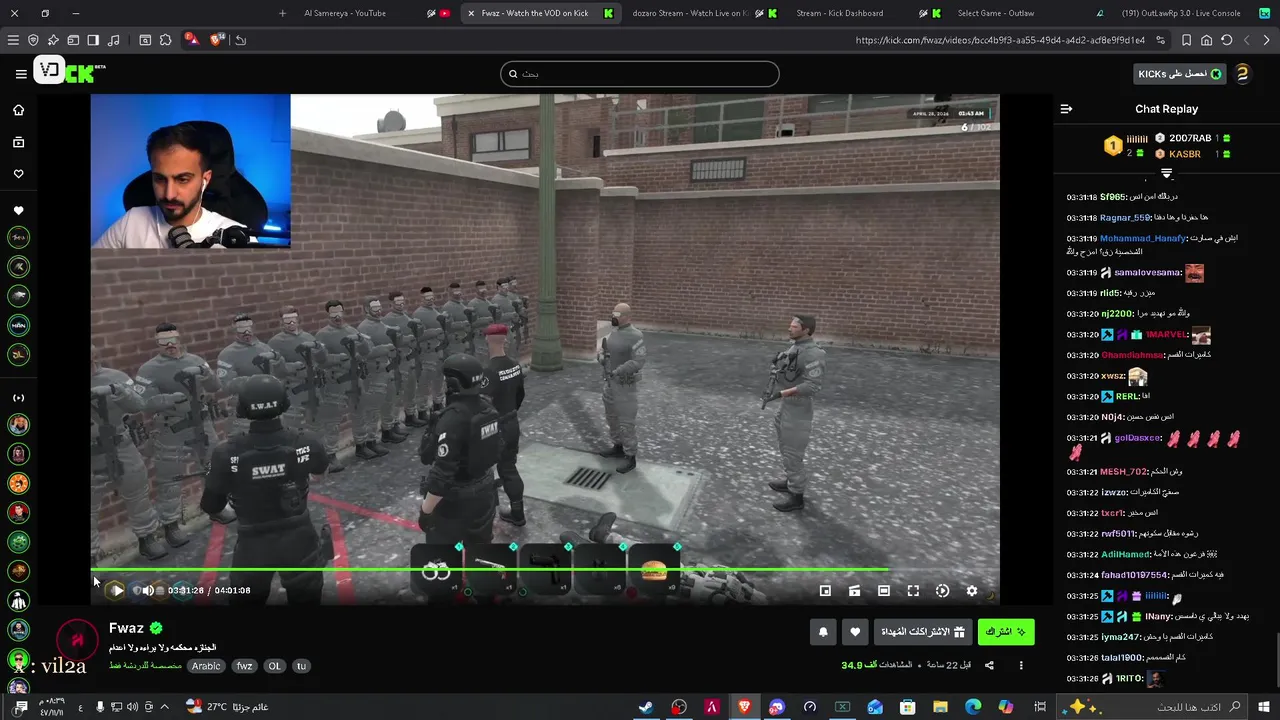Click the Get KICKs button
The image size is (1280, 720).
click(1179, 73)
